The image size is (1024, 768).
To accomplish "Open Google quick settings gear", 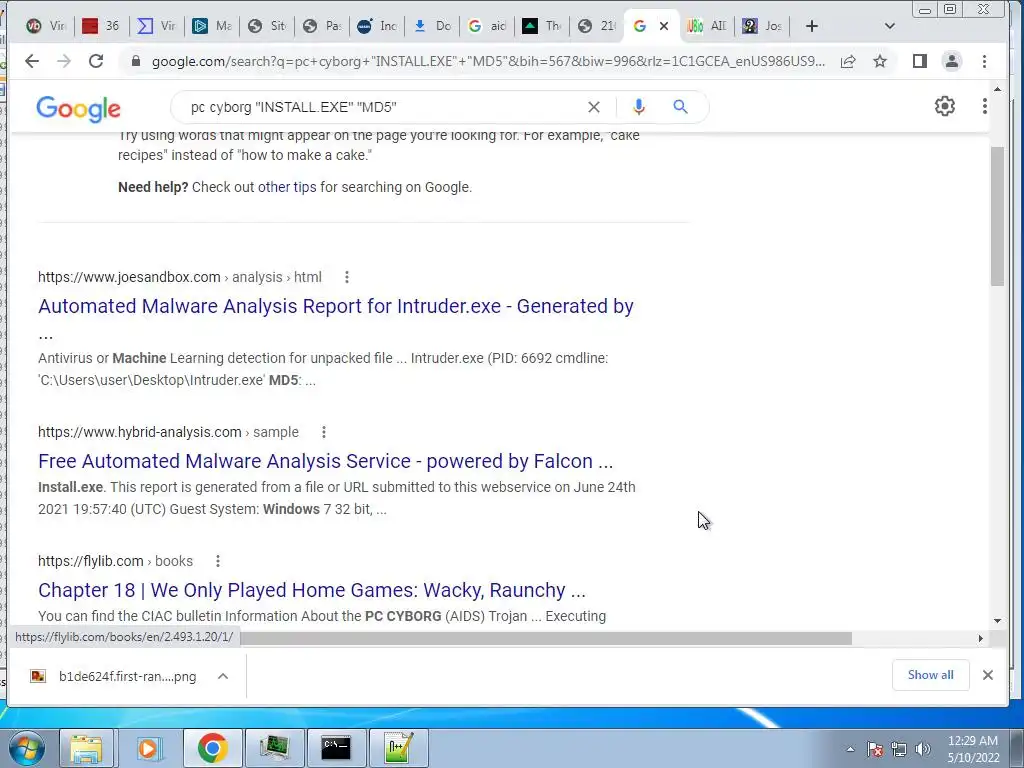I will (944, 106).
